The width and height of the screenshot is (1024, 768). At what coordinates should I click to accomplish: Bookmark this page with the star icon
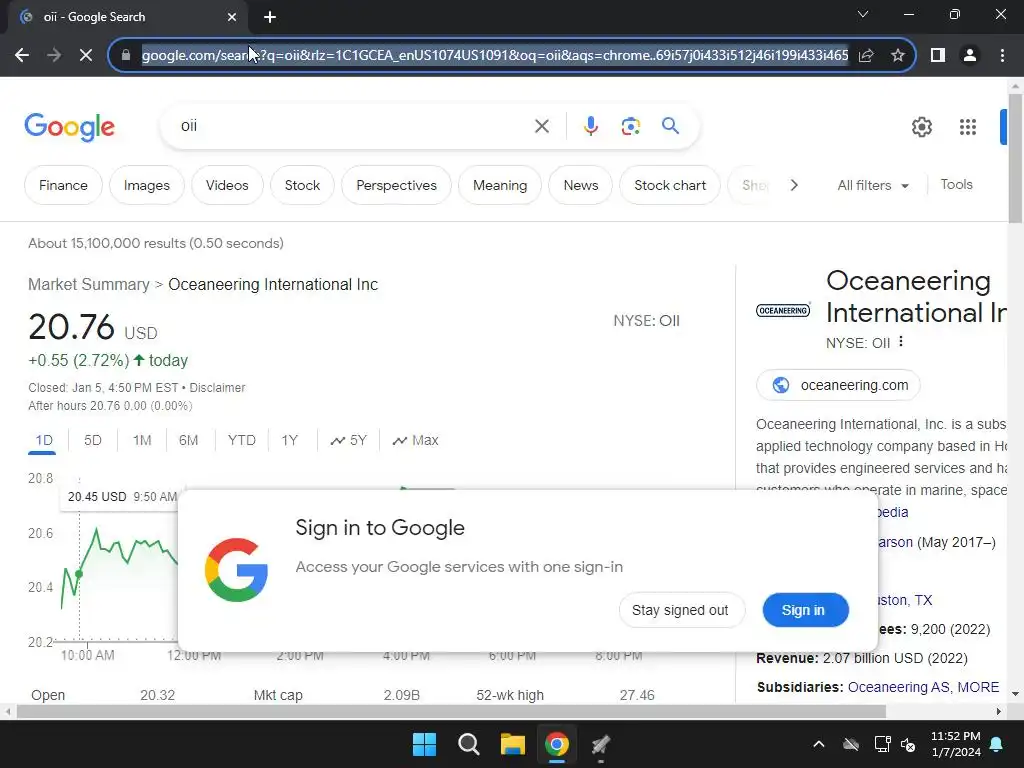[x=898, y=56]
